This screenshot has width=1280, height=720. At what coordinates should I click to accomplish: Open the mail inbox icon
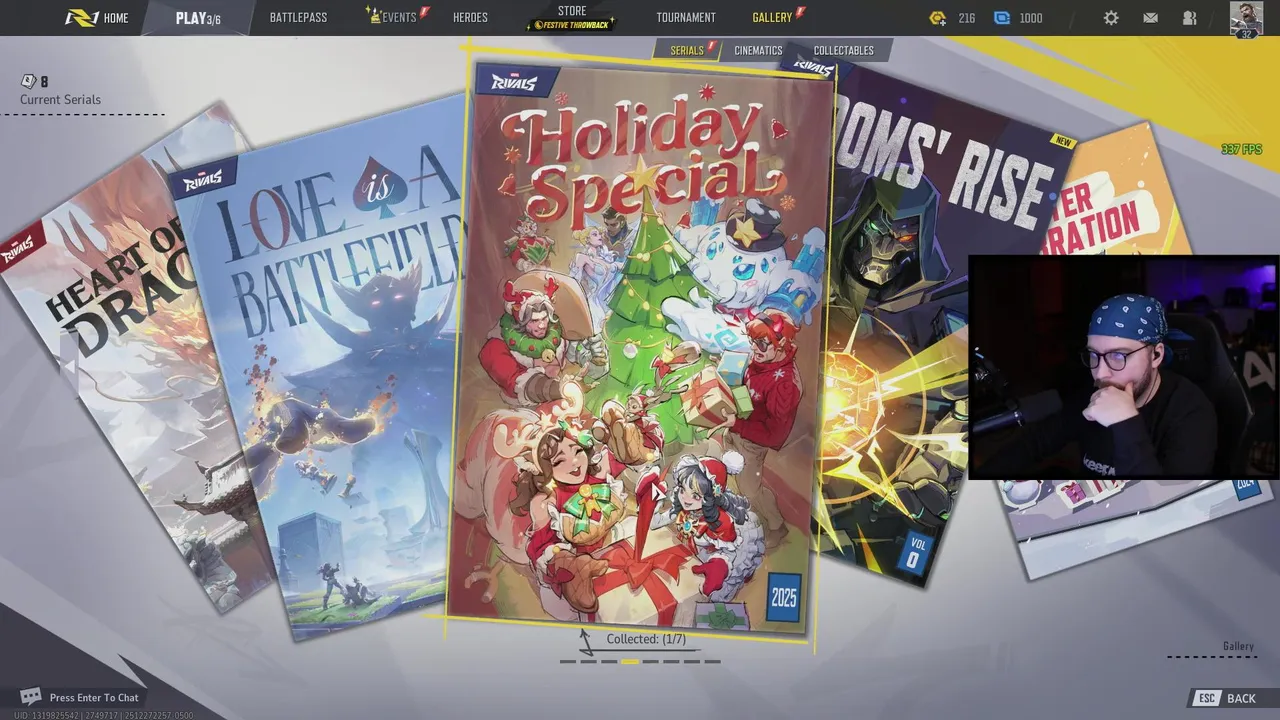point(1150,18)
